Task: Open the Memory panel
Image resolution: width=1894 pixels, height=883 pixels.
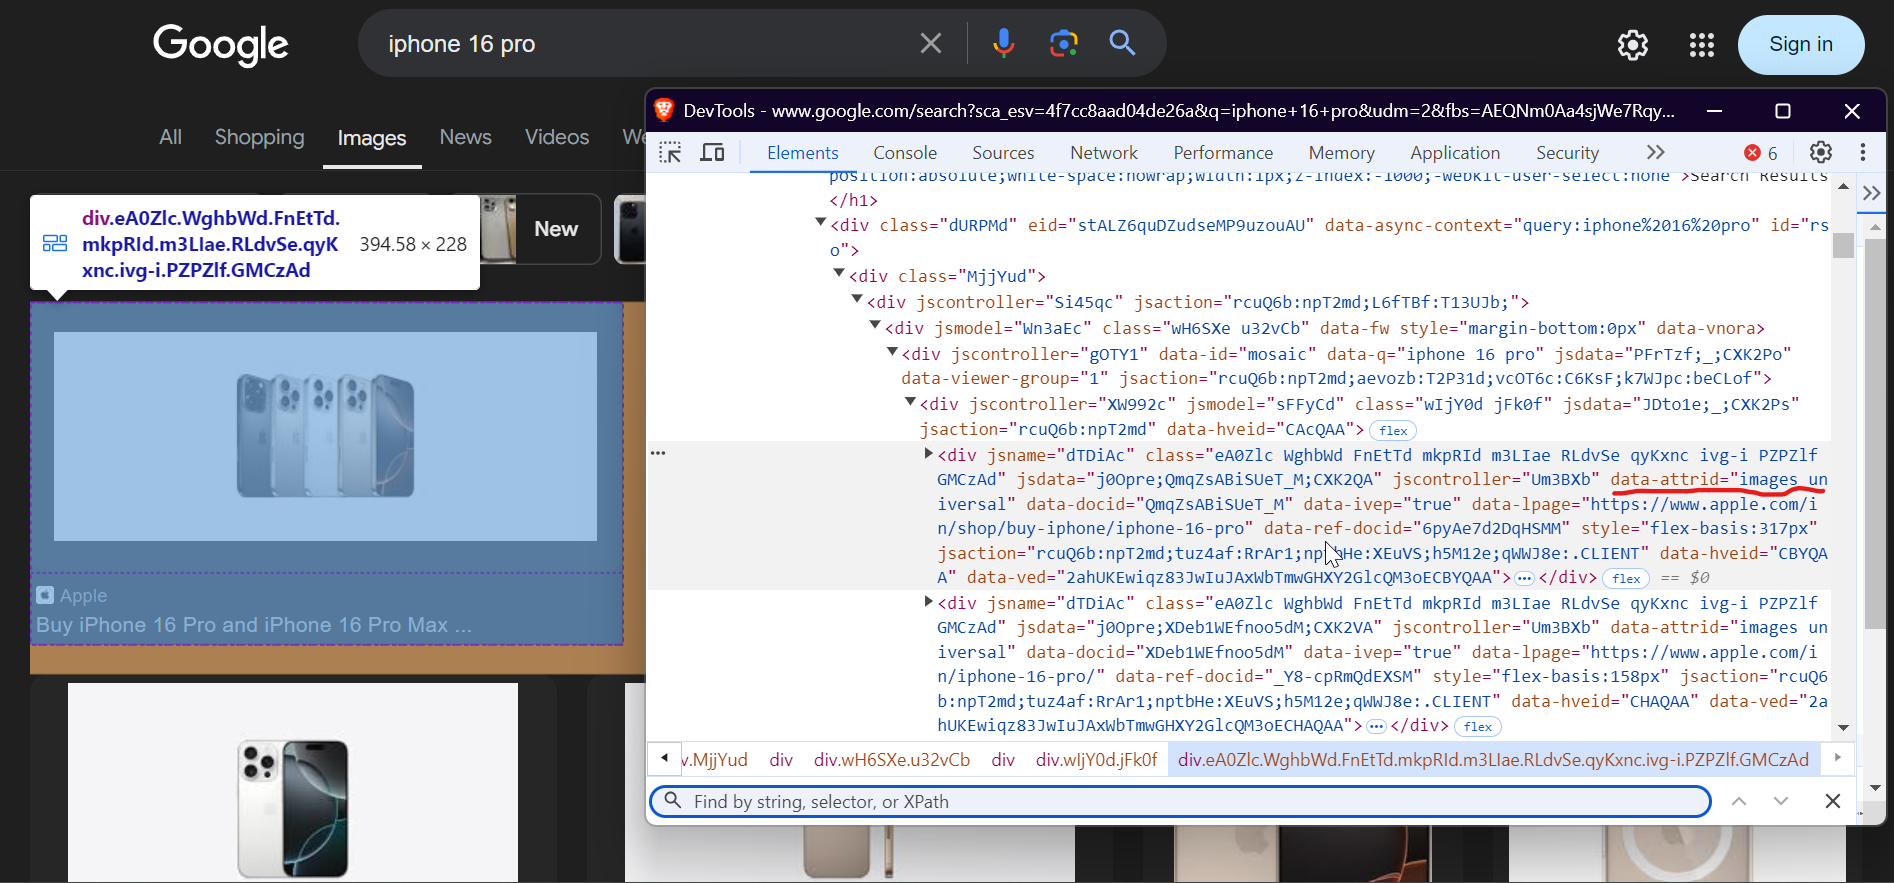Action: point(1341,153)
